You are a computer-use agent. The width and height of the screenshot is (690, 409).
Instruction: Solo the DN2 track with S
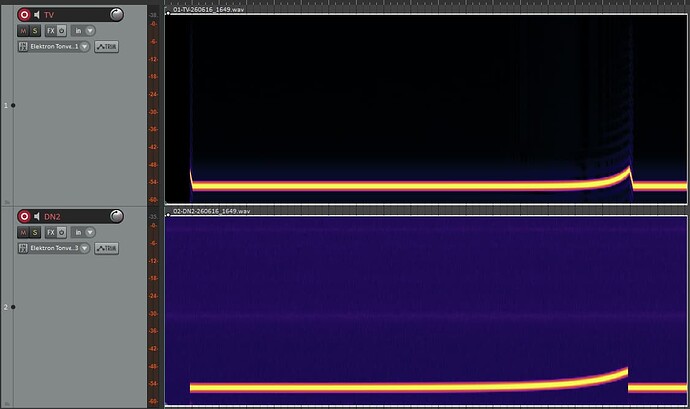(35, 232)
